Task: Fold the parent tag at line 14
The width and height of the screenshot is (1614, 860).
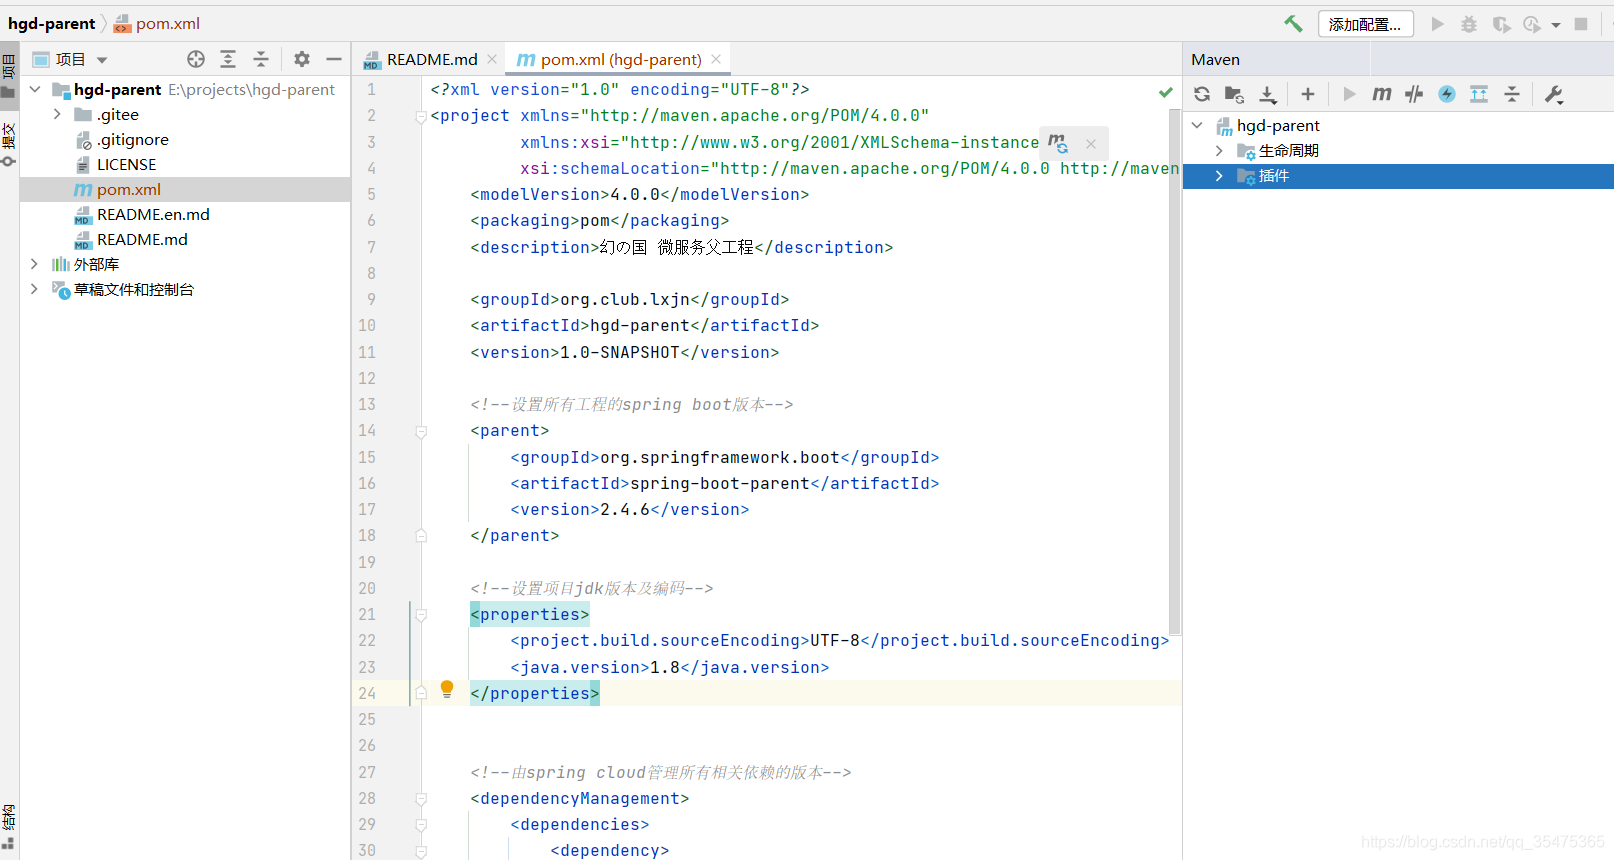Action: pyautogui.click(x=421, y=431)
